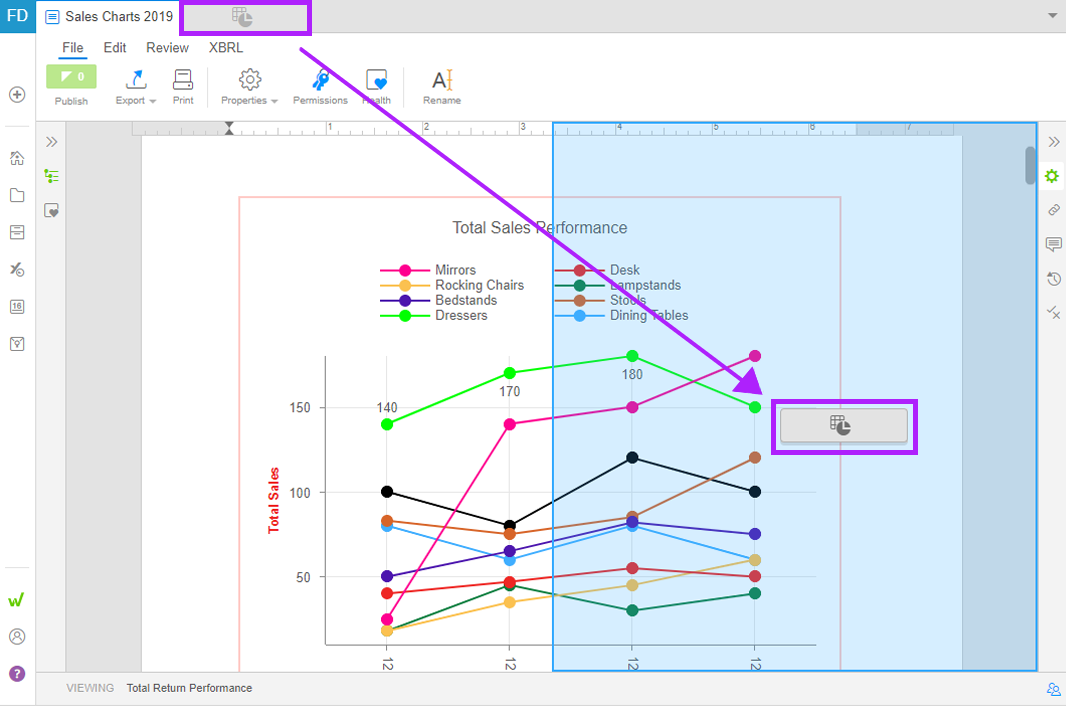Click the chart placeholder button in the highlighted section

(844, 426)
